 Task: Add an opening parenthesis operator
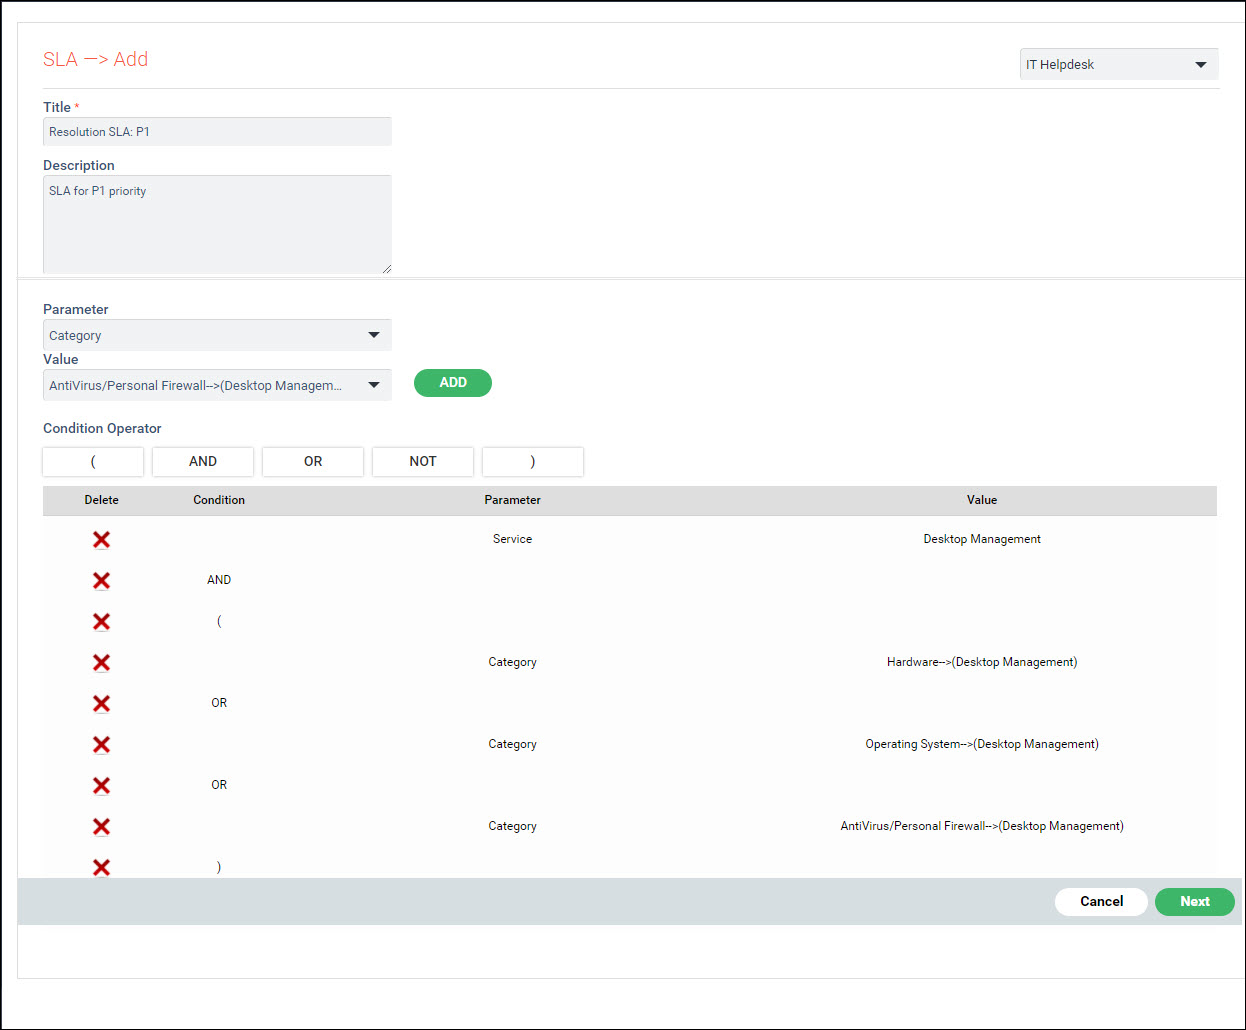coord(93,461)
